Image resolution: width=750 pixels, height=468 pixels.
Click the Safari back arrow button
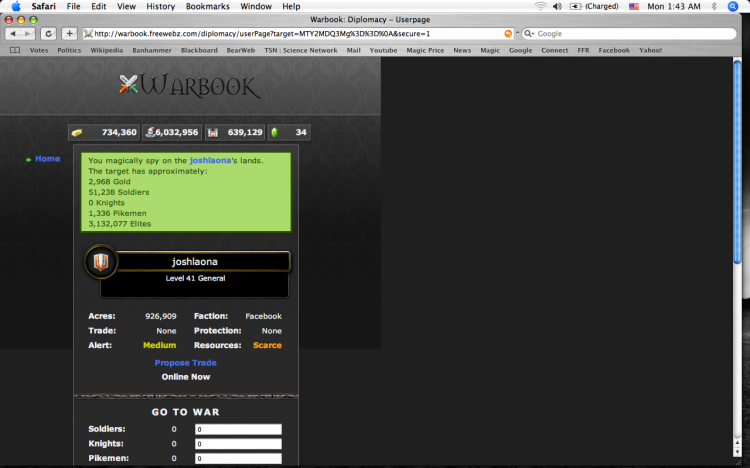[x=13, y=33]
